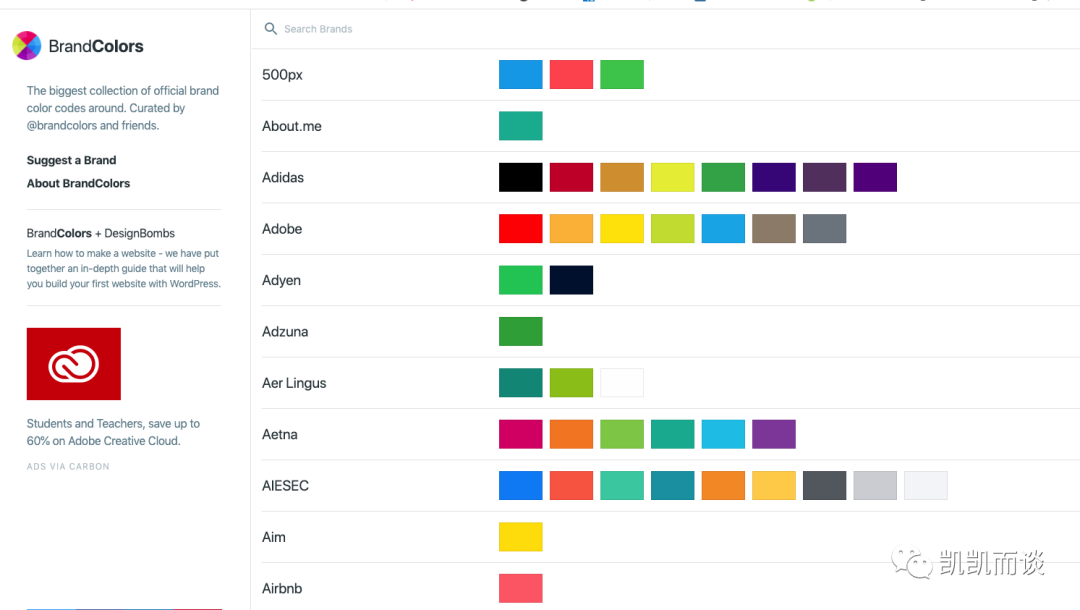This screenshot has width=1080, height=610.
Task: Click the Ads via Carbon link
Action: 68,466
